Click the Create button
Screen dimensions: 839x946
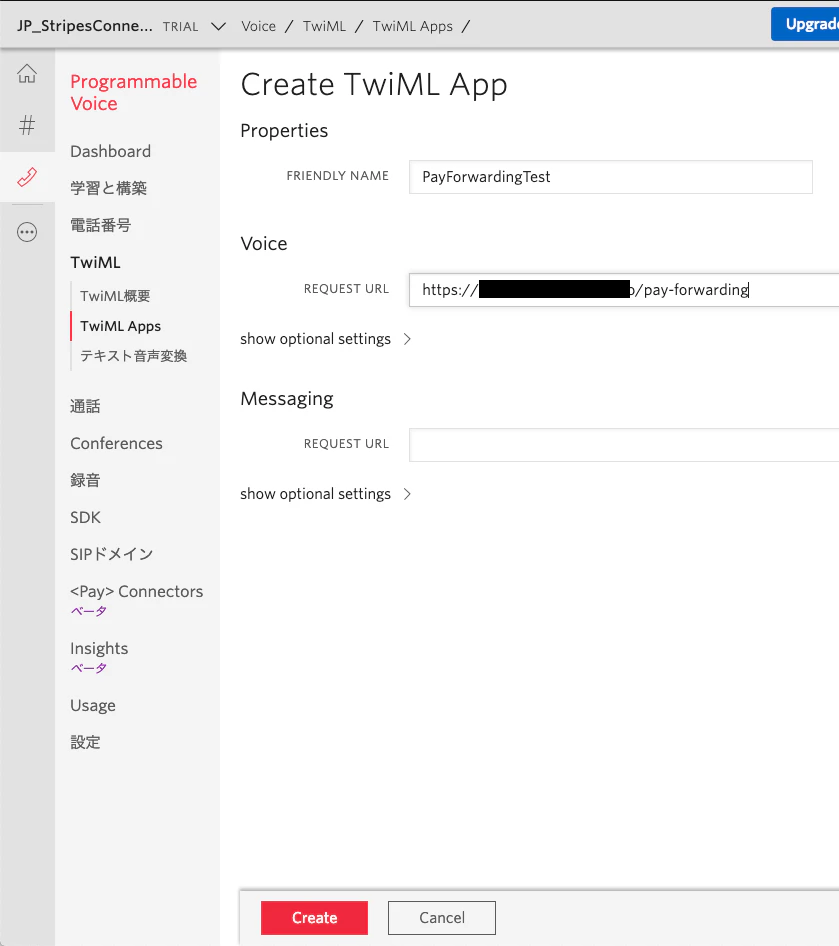coord(314,918)
